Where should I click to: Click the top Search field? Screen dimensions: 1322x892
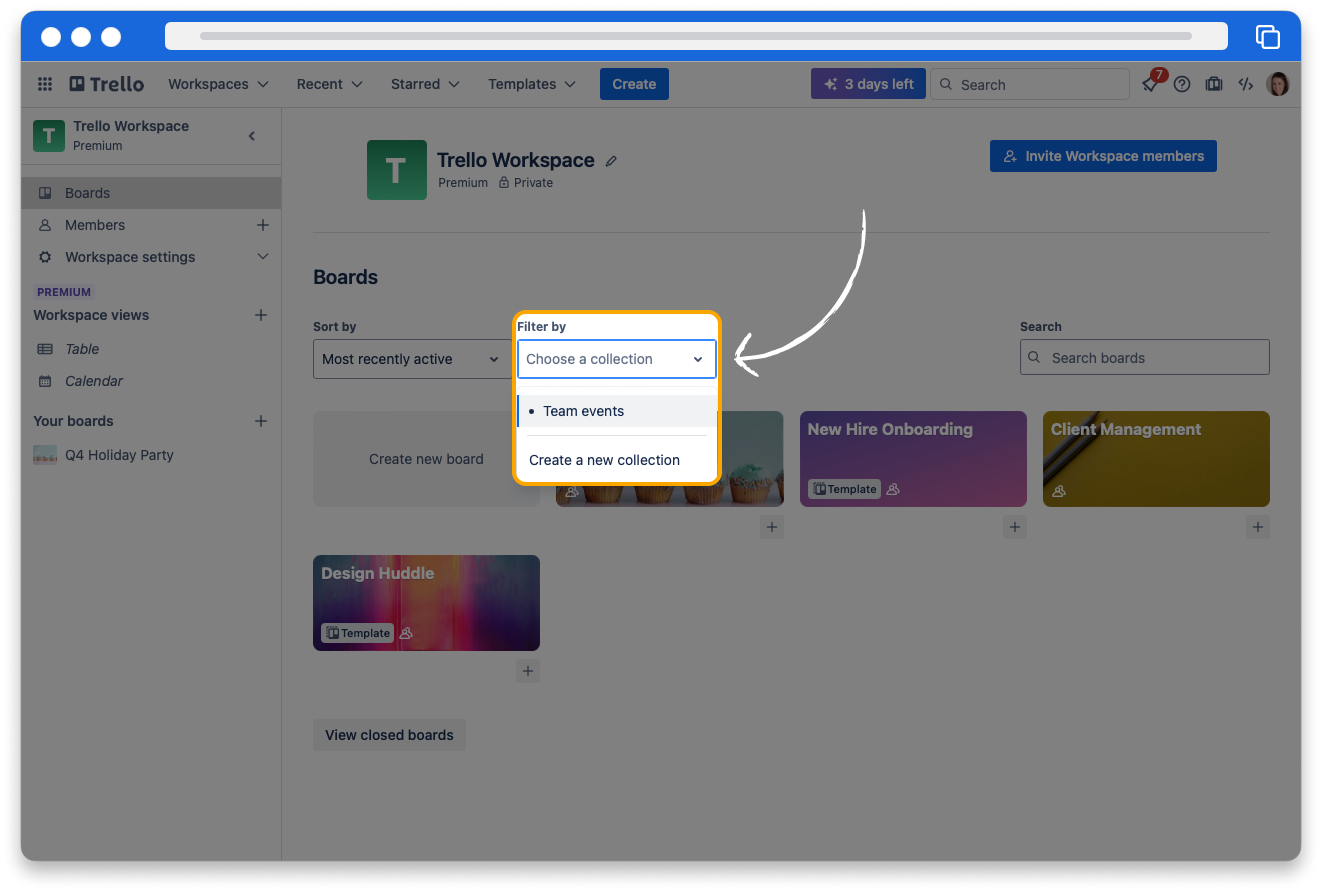pos(1030,84)
